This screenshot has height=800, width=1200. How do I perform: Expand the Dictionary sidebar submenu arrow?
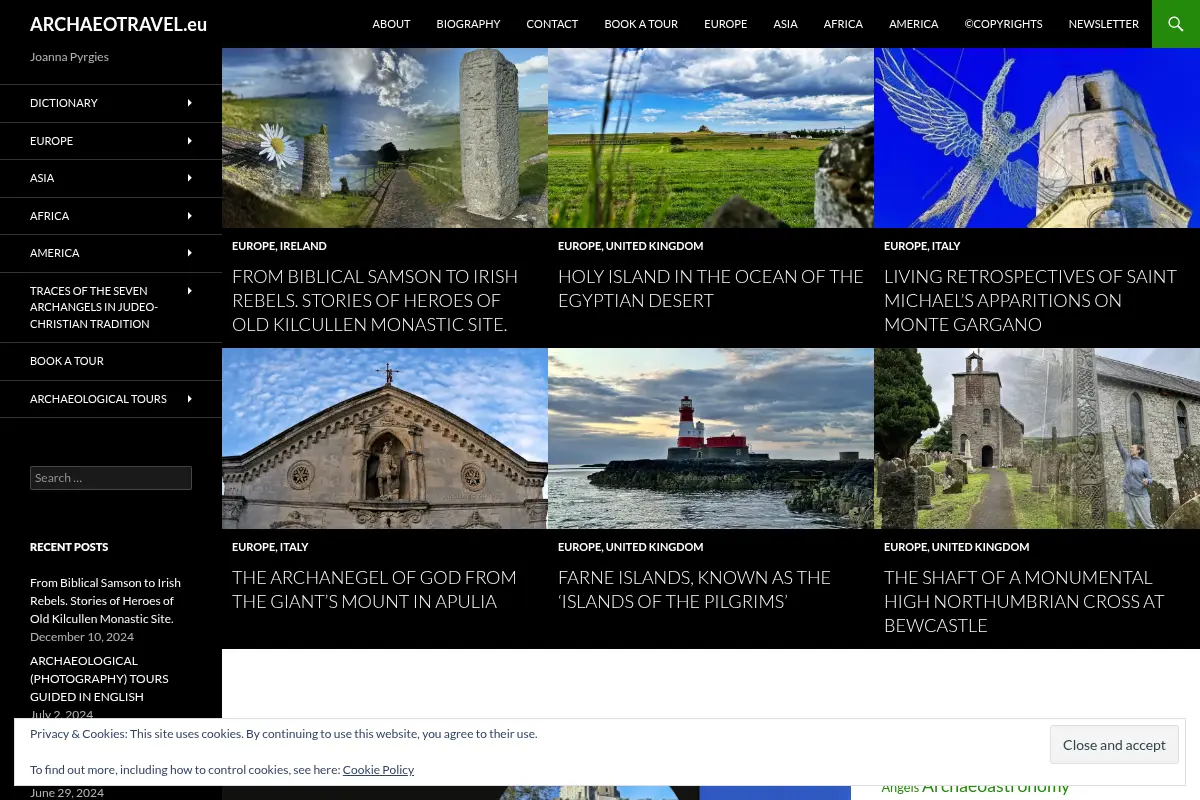(190, 103)
